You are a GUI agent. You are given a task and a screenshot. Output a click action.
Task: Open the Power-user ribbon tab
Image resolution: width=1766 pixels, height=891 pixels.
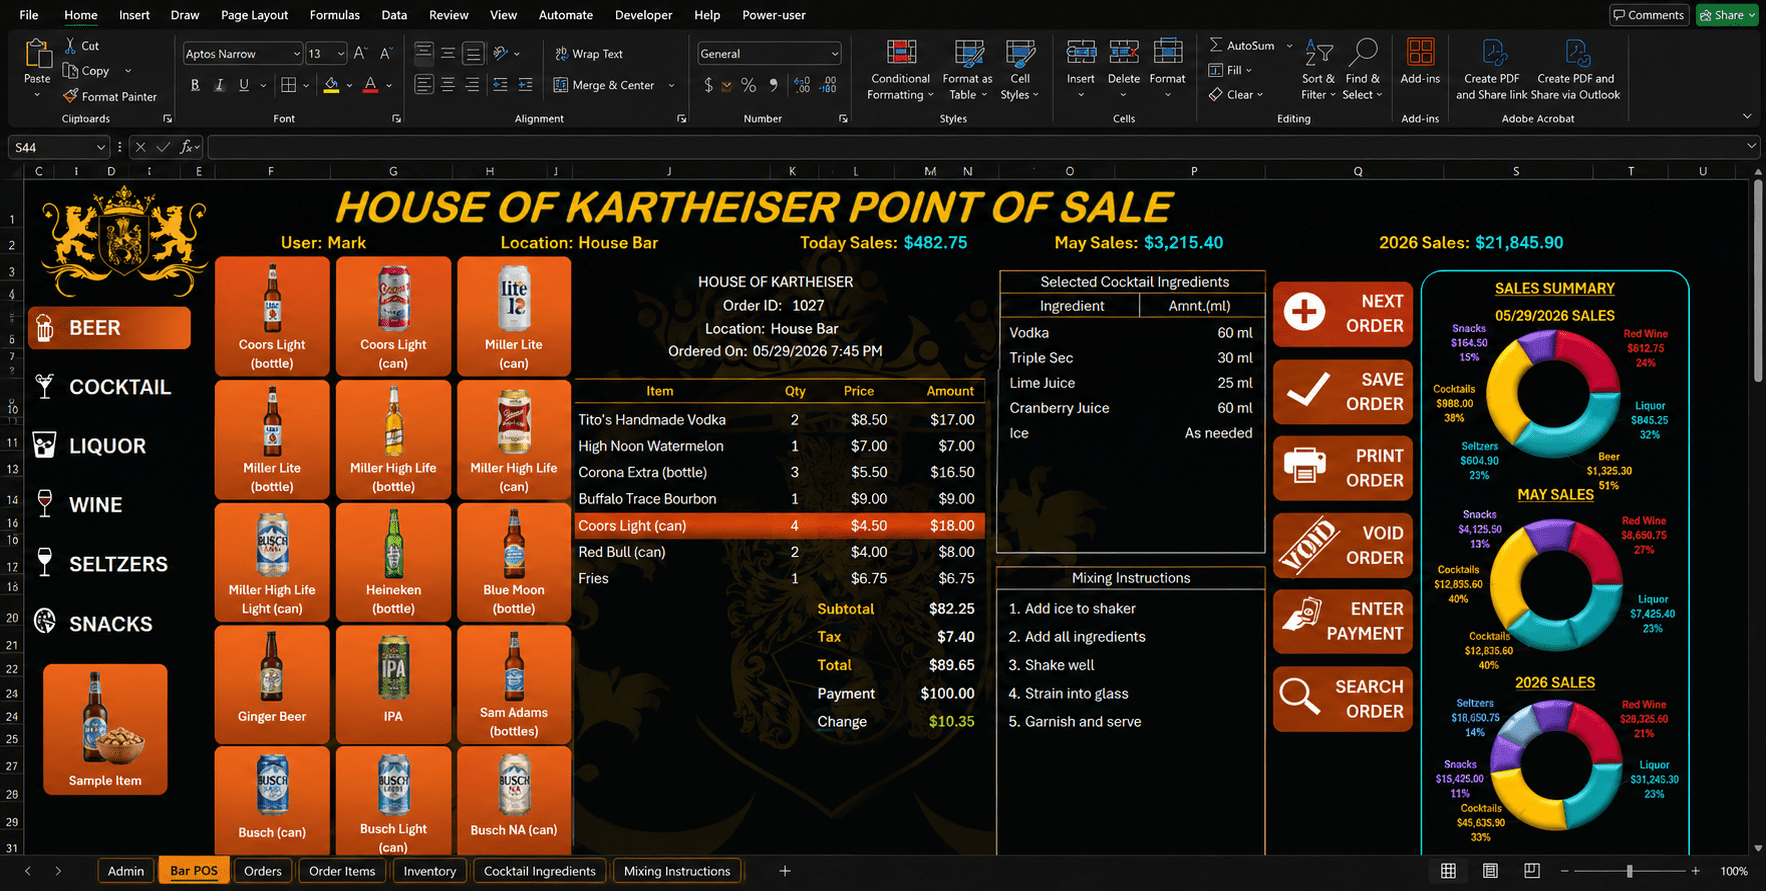click(773, 15)
